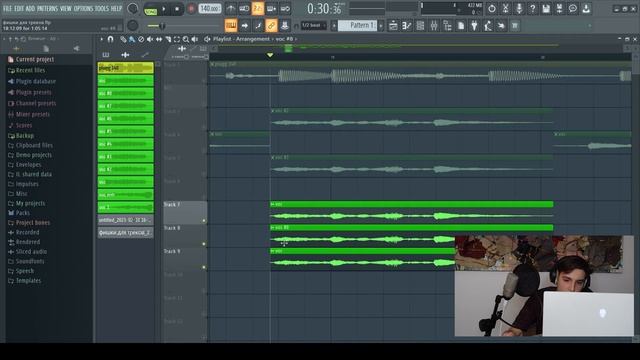Select the playlist Paint brush tool
The height and width of the screenshot is (360, 640).
(132, 39)
